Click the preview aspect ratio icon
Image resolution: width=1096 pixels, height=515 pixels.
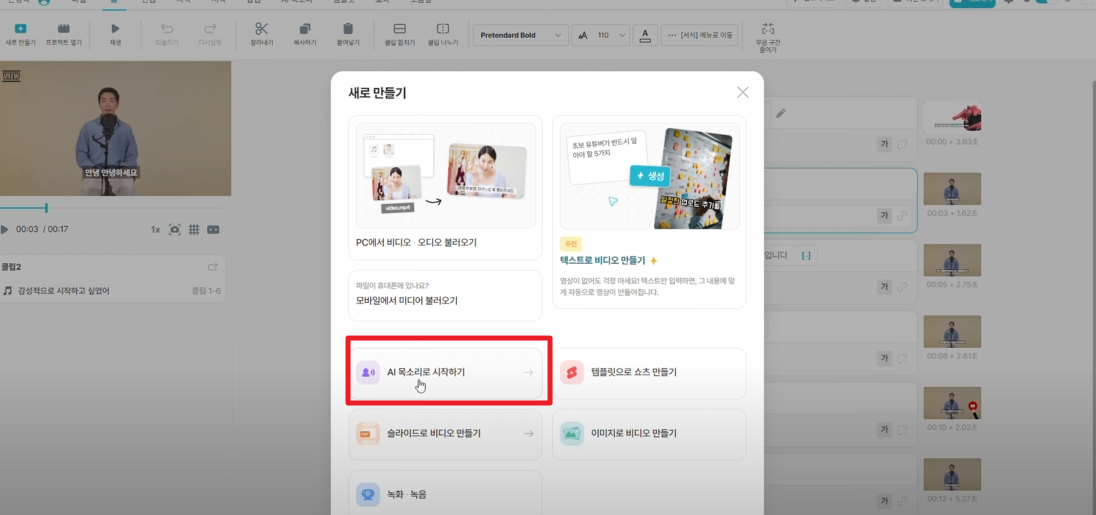tap(214, 229)
